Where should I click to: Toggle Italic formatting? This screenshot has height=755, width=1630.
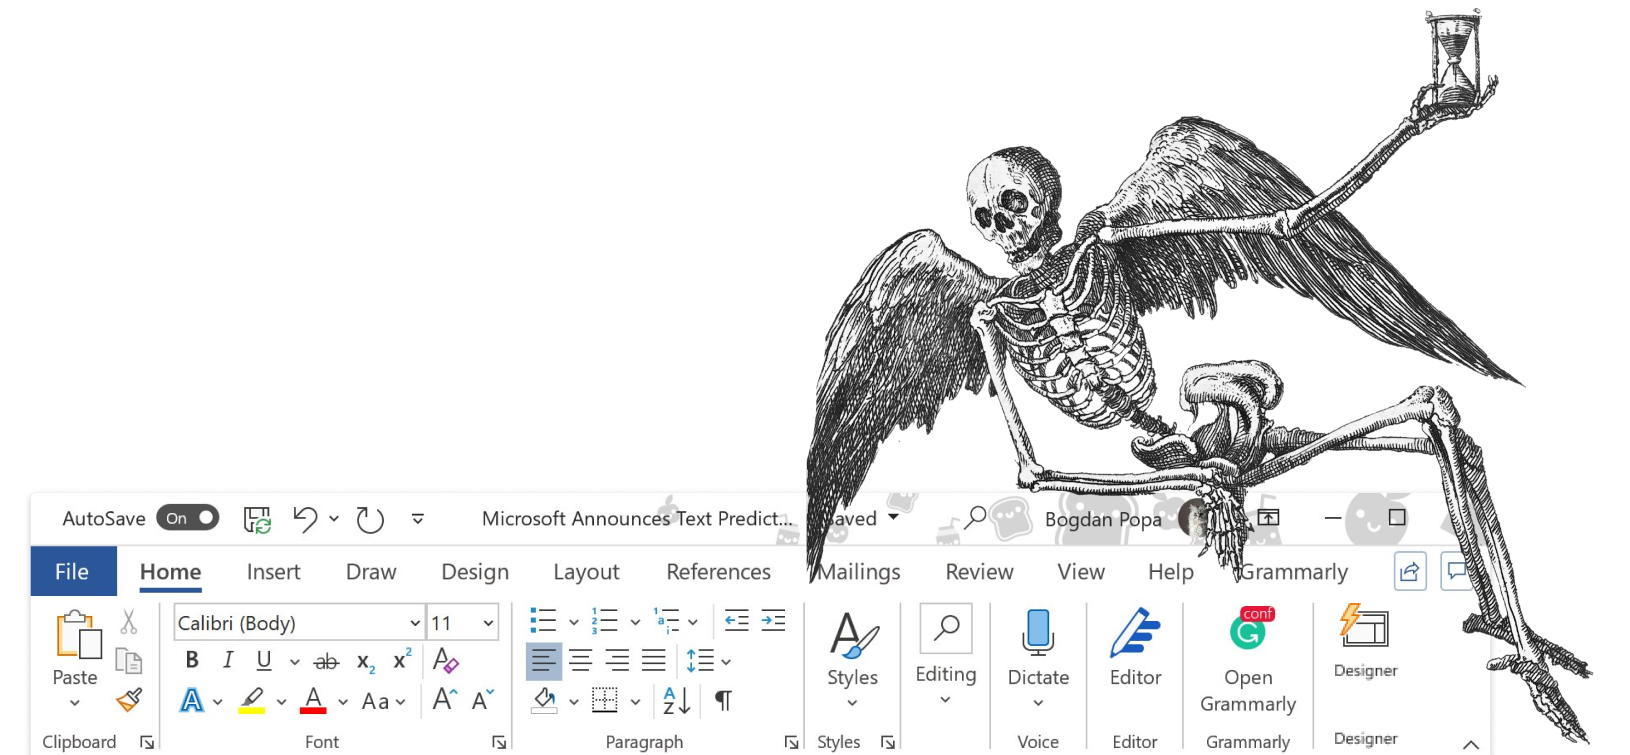coord(228,660)
